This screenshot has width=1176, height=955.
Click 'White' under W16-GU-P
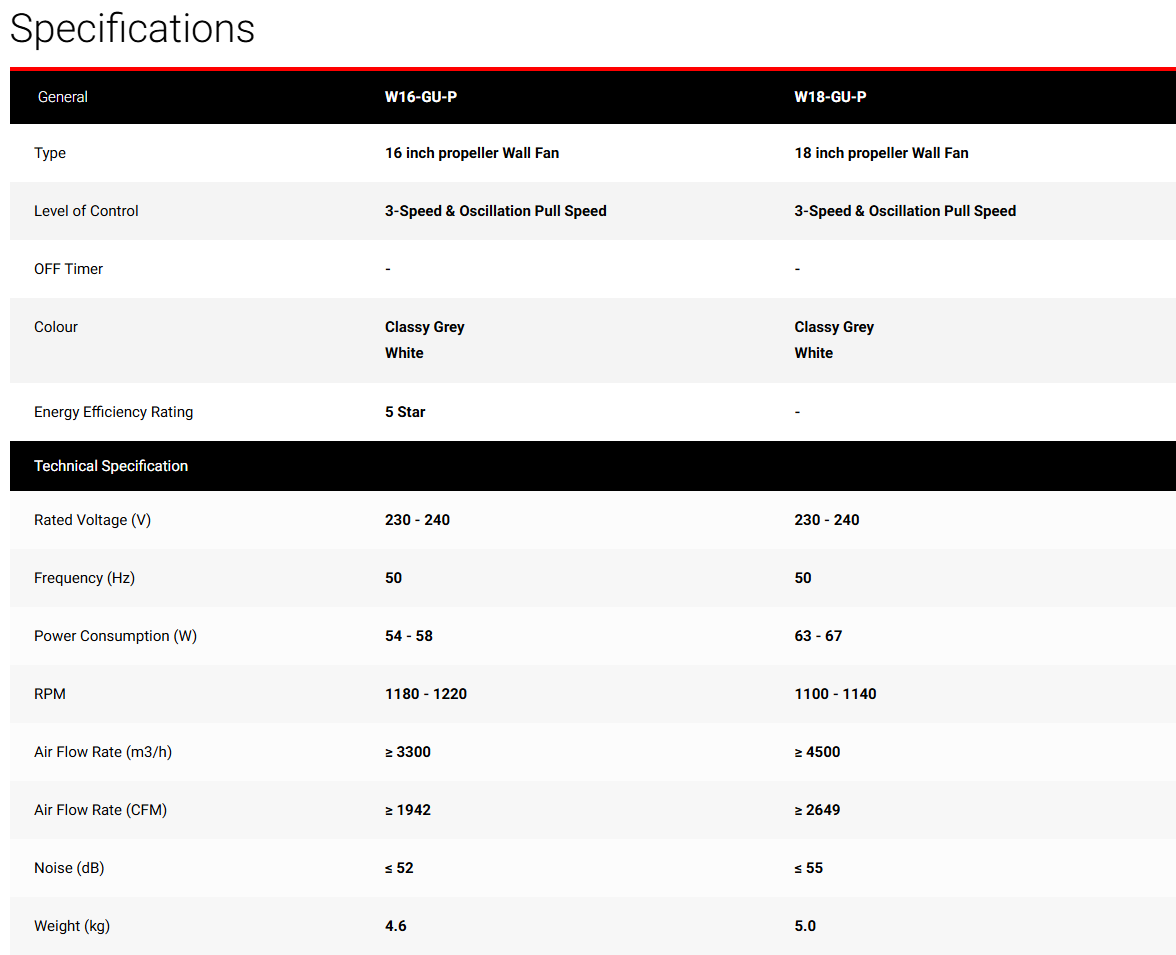tap(404, 353)
